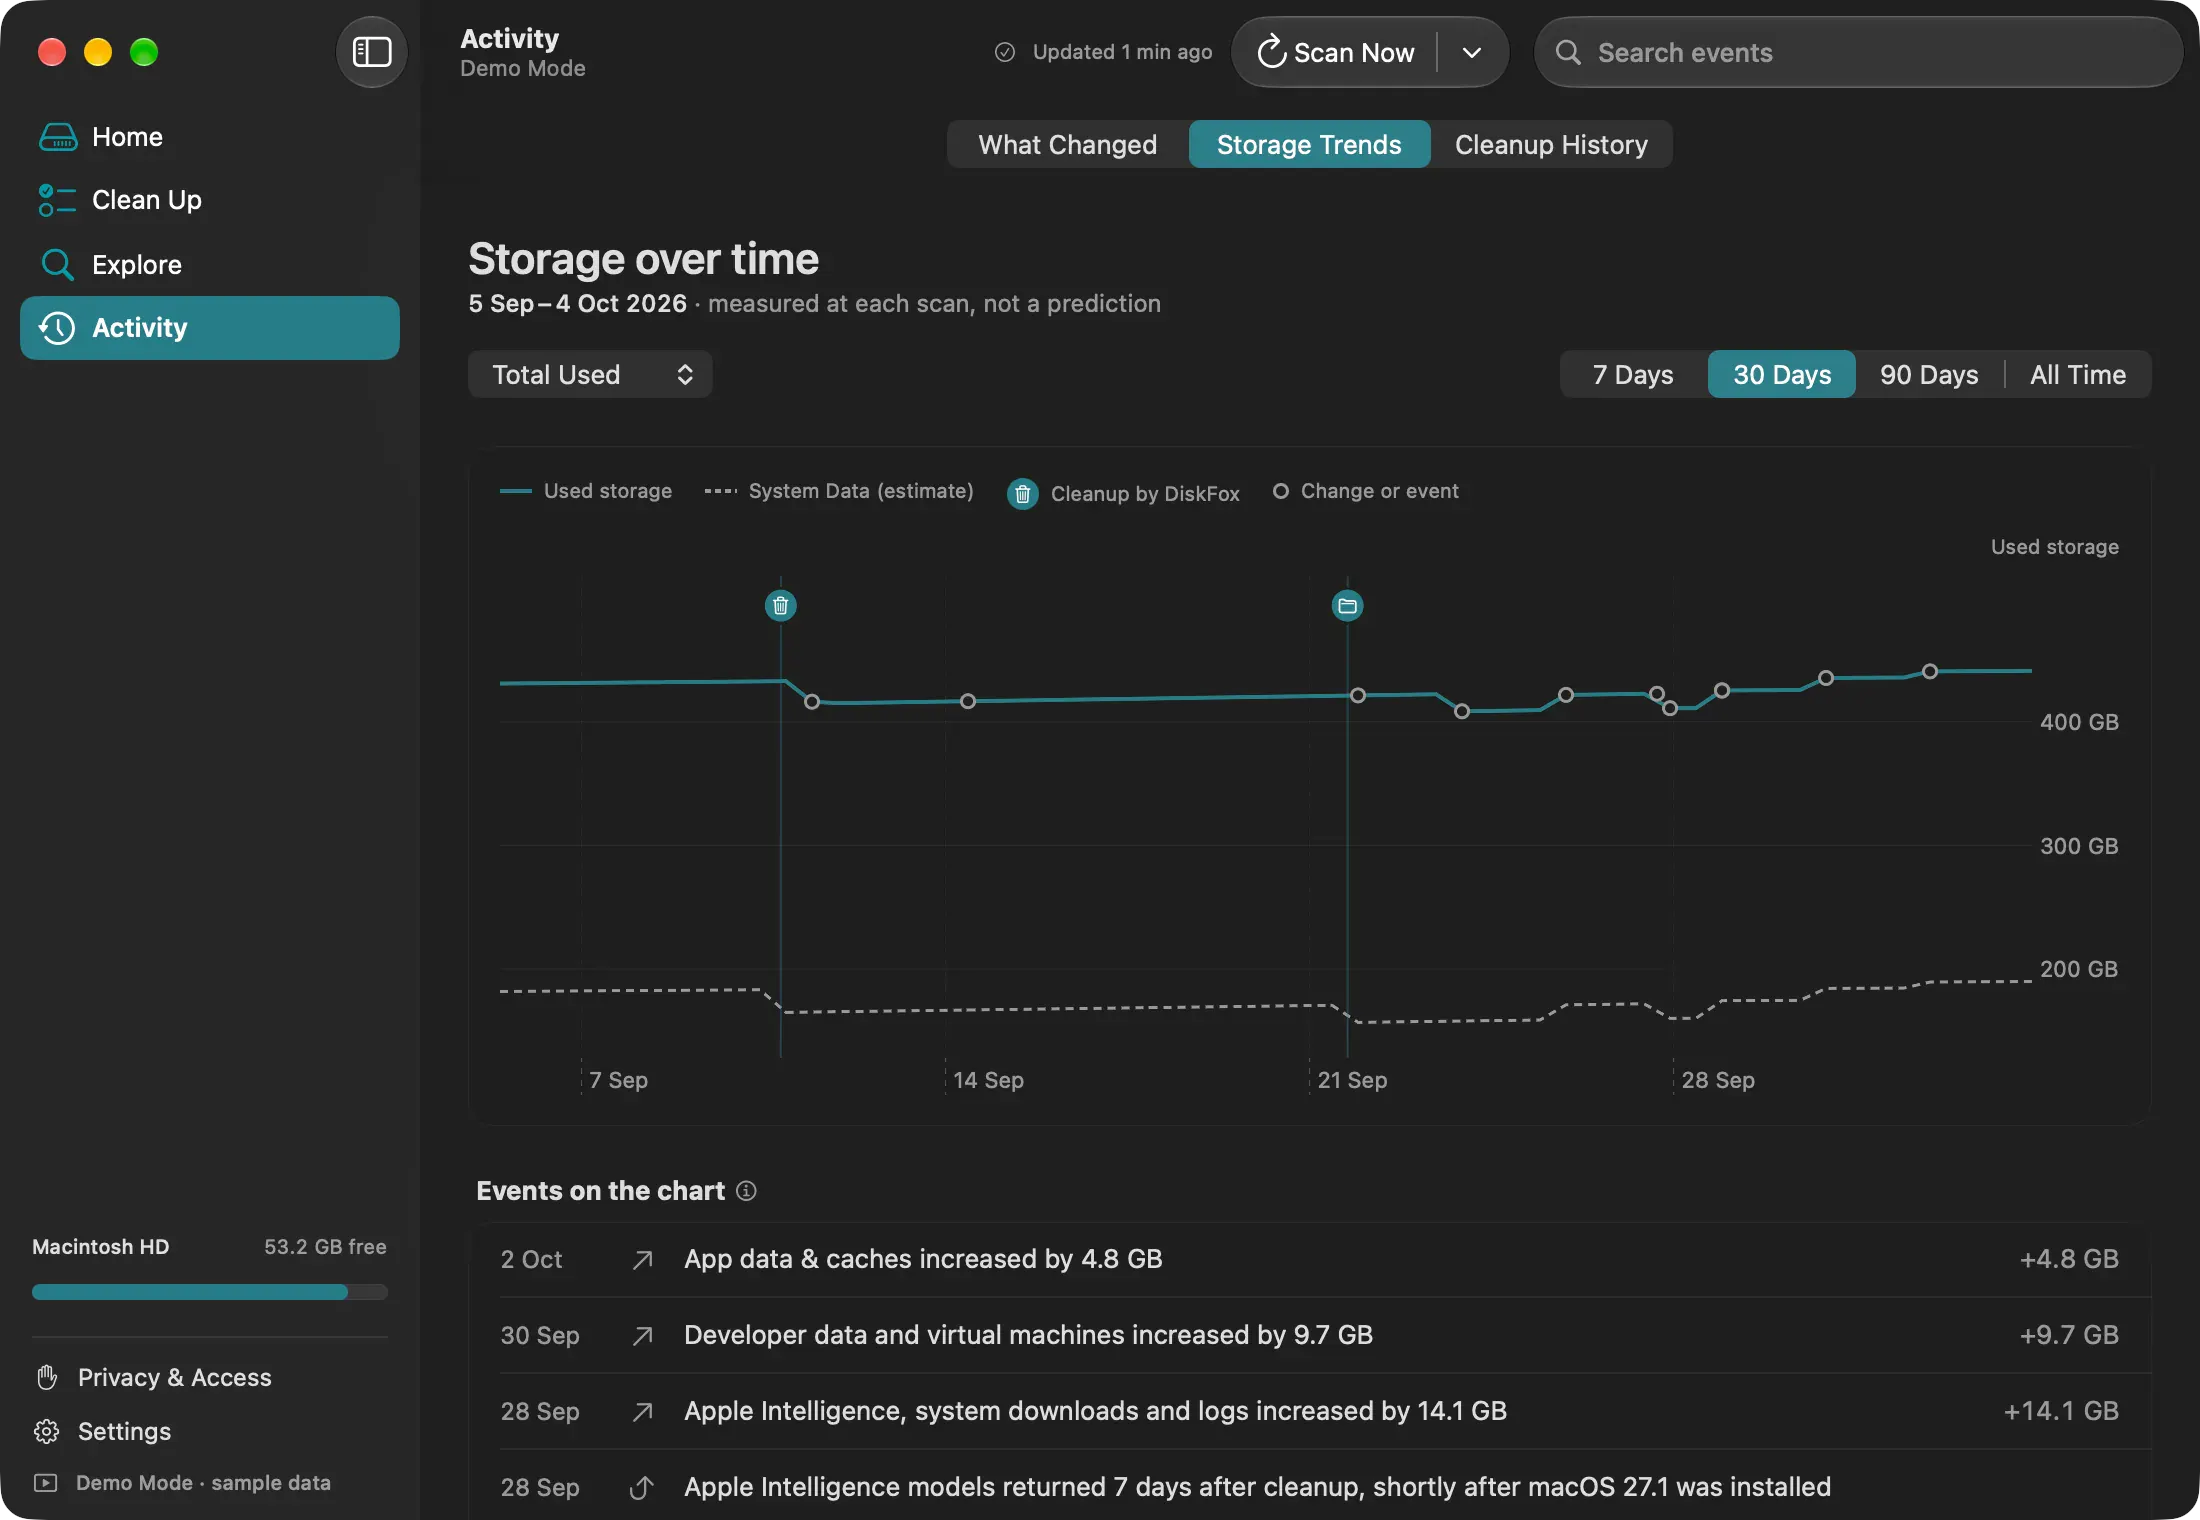Select Activity in the sidebar
The height and width of the screenshot is (1520, 2200).
pos(210,328)
